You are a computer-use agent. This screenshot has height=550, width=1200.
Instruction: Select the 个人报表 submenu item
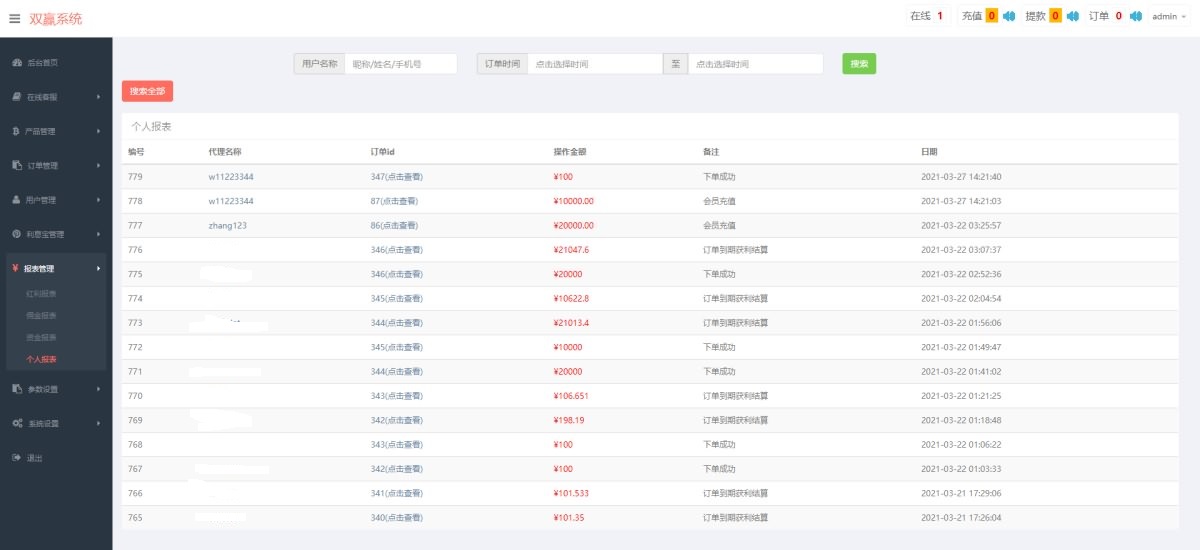41,359
